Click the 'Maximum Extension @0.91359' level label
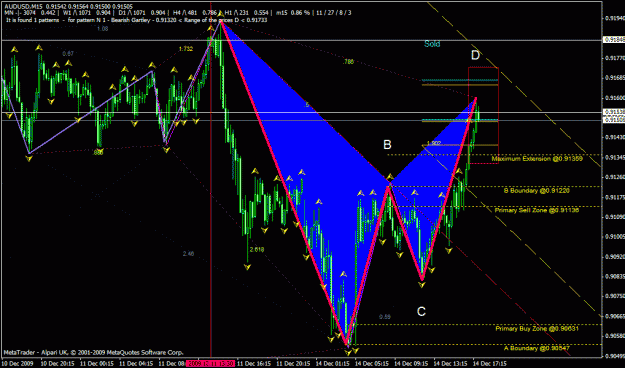Viewport: 625px width, 368px height. 537,159
